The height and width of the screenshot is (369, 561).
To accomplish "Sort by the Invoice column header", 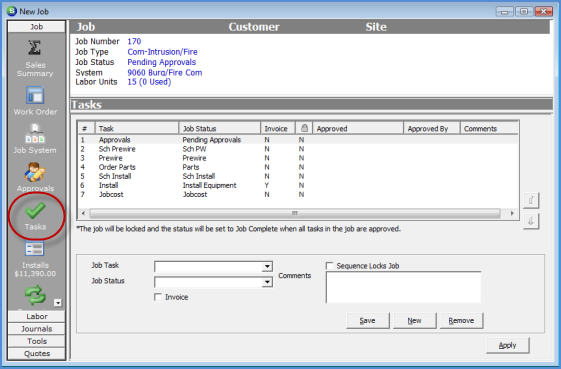I will (x=278, y=128).
